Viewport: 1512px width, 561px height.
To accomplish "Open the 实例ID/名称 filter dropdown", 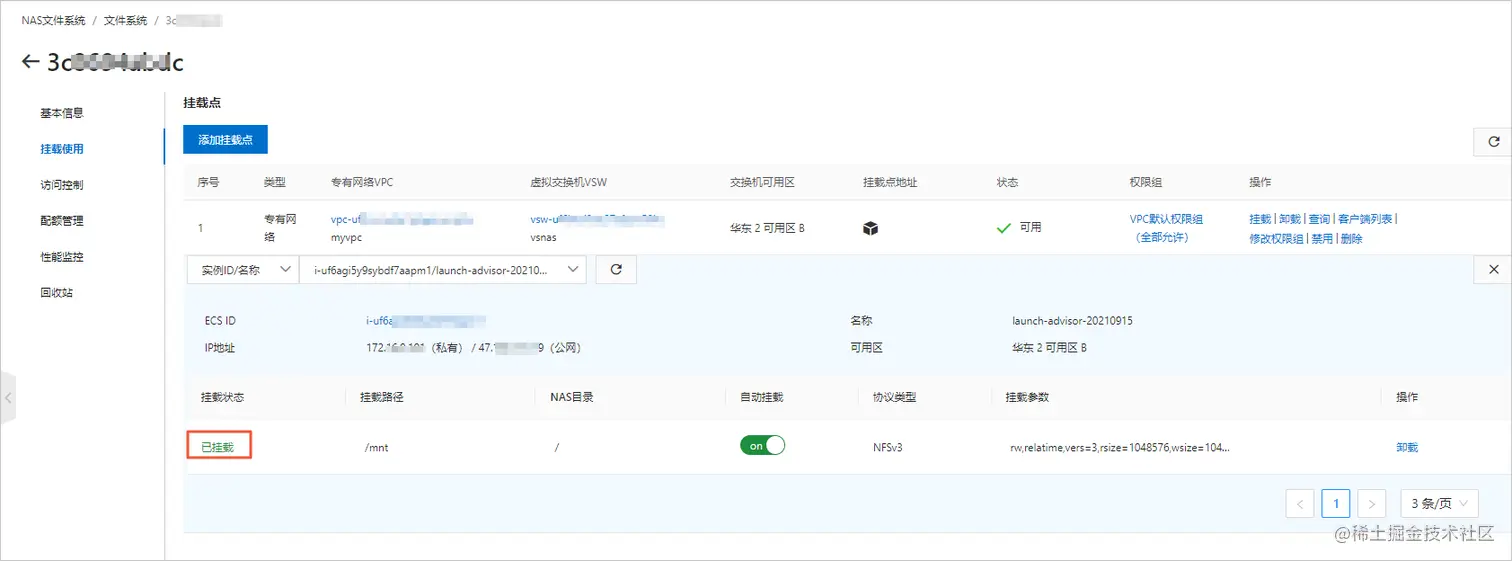I will pyautogui.click(x=241, y=269).
